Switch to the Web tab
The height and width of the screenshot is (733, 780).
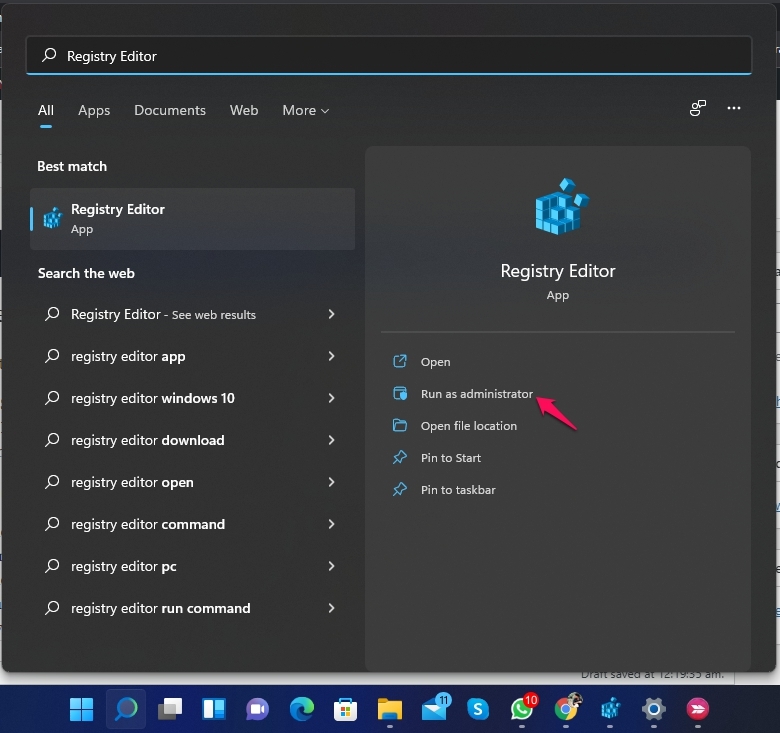(x=244, y=110)
